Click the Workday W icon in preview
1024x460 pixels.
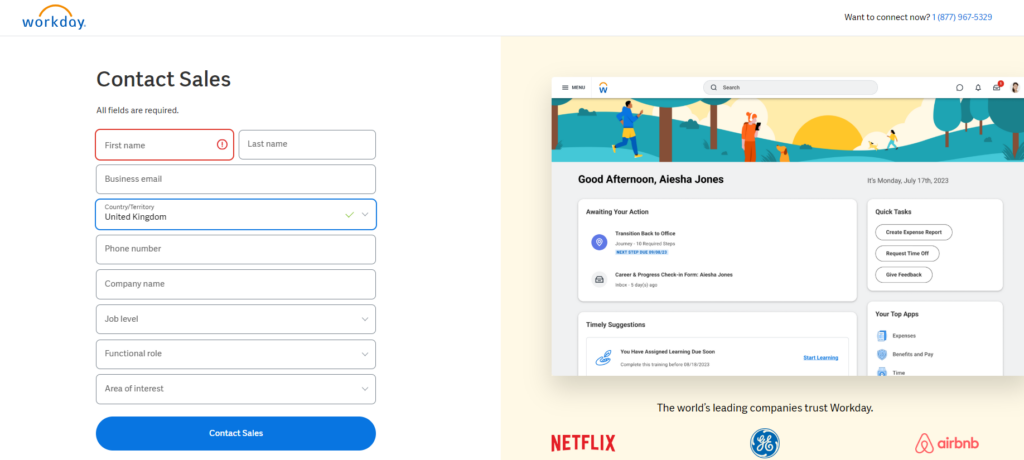click(x=603, y=88)
